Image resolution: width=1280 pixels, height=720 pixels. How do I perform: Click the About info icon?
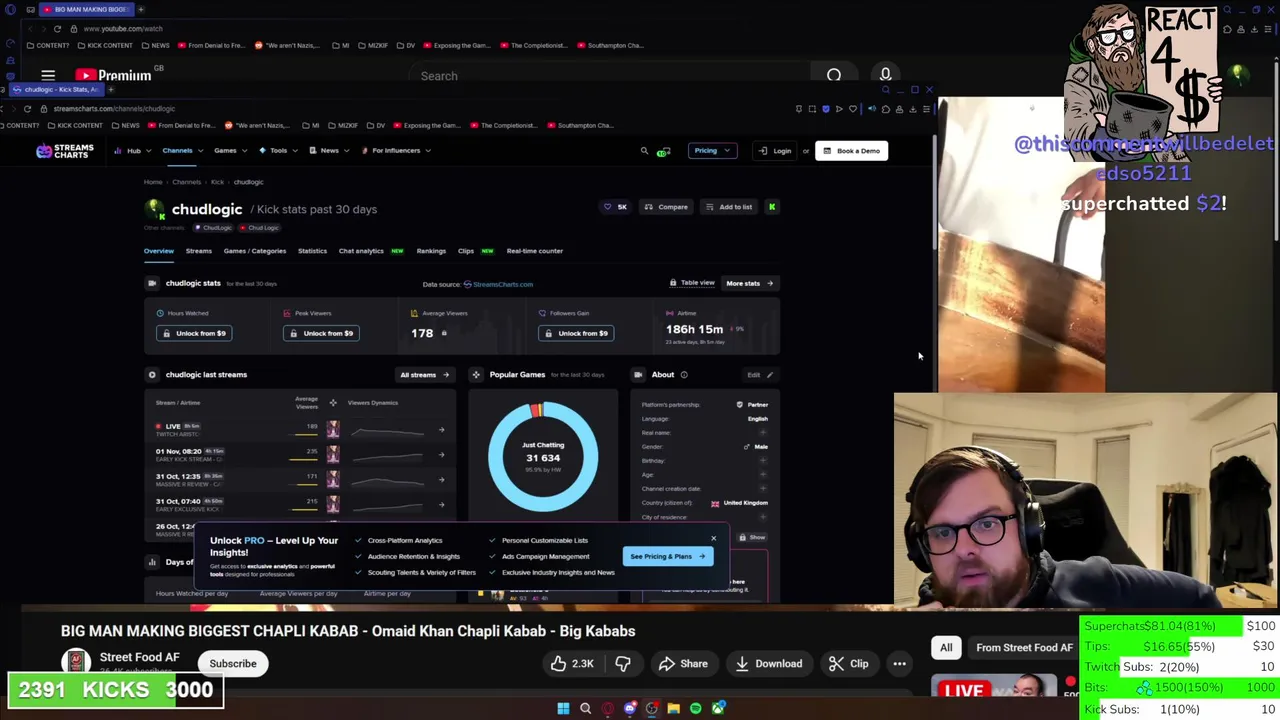[x=684, y=375]
